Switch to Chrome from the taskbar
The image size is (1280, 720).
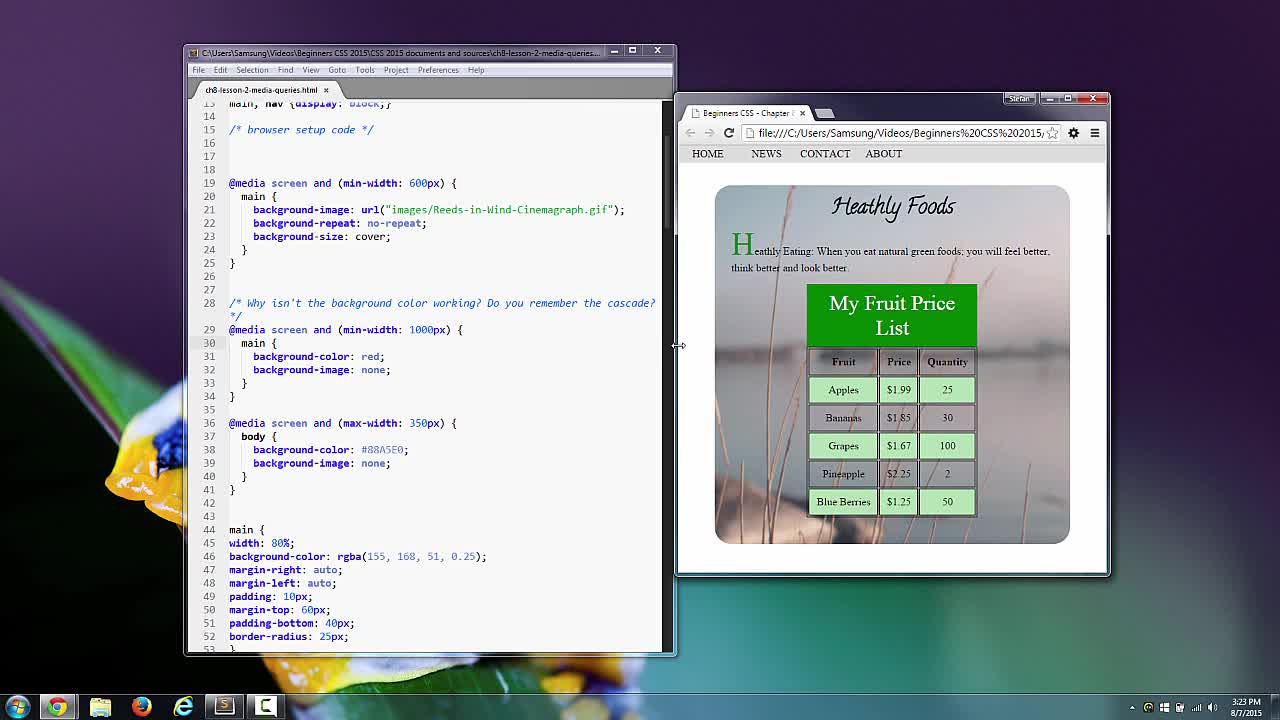click(x=57, y=707)
